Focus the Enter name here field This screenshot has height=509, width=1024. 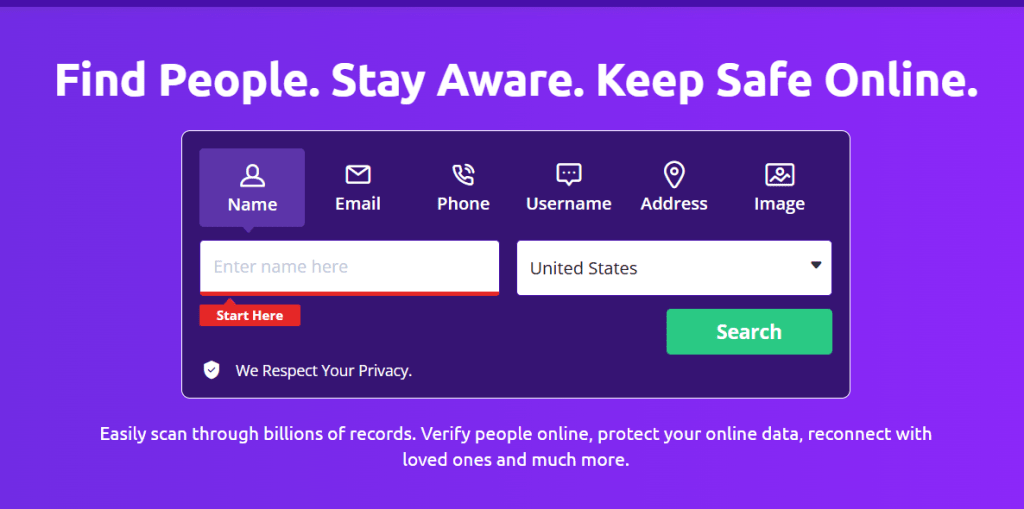[349, 267]
